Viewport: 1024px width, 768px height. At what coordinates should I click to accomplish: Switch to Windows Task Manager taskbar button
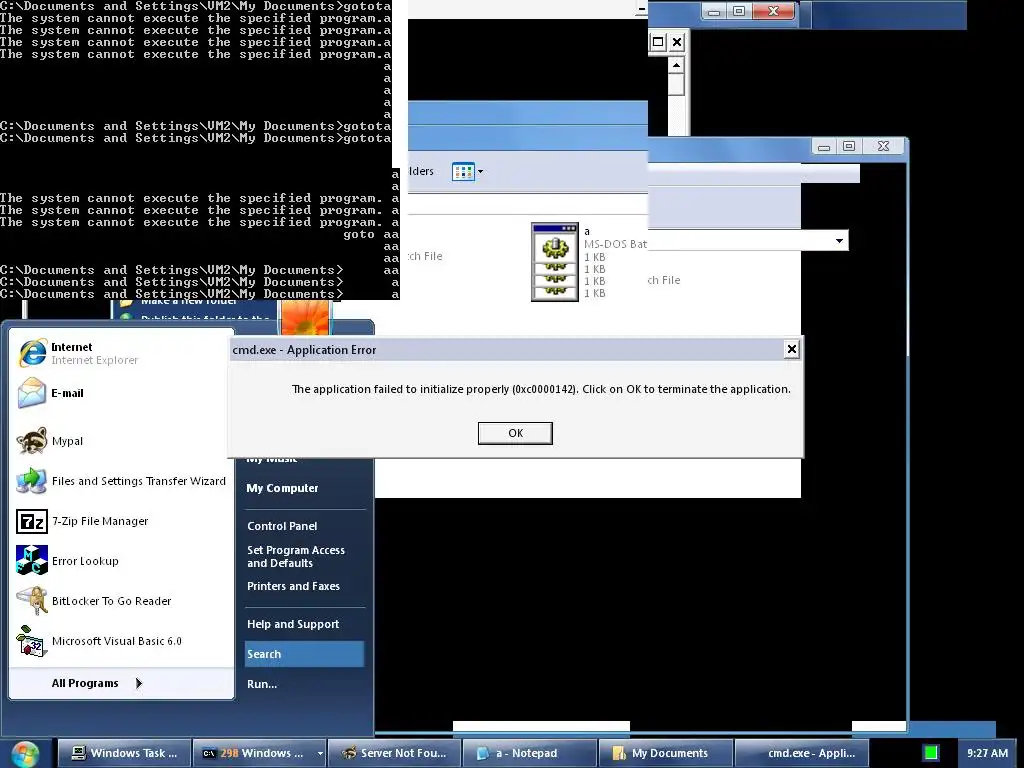124,753
